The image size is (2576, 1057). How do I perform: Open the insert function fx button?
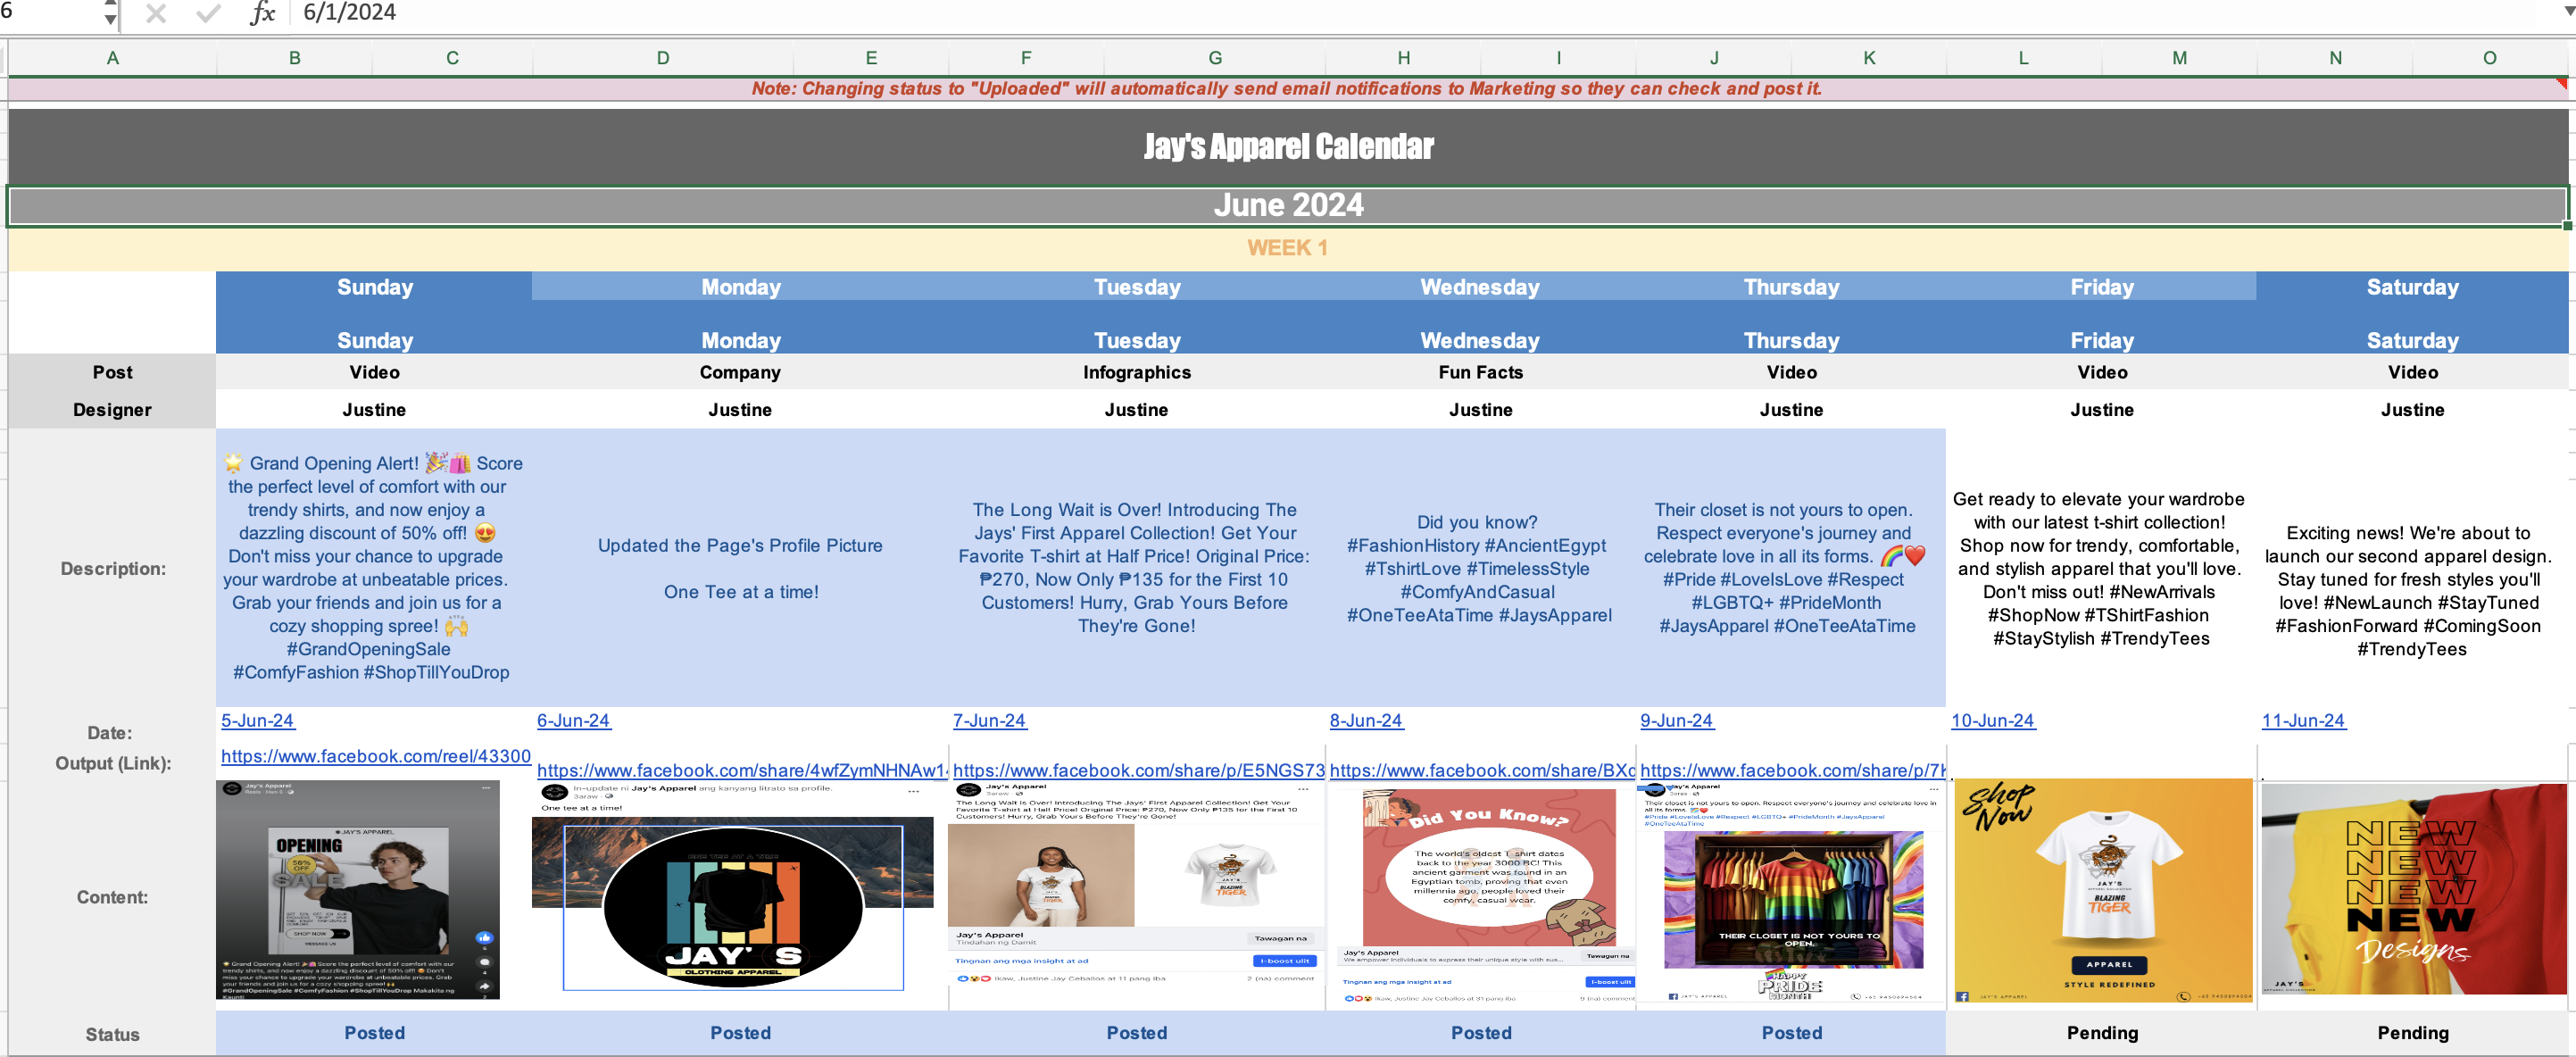[262, 13]
